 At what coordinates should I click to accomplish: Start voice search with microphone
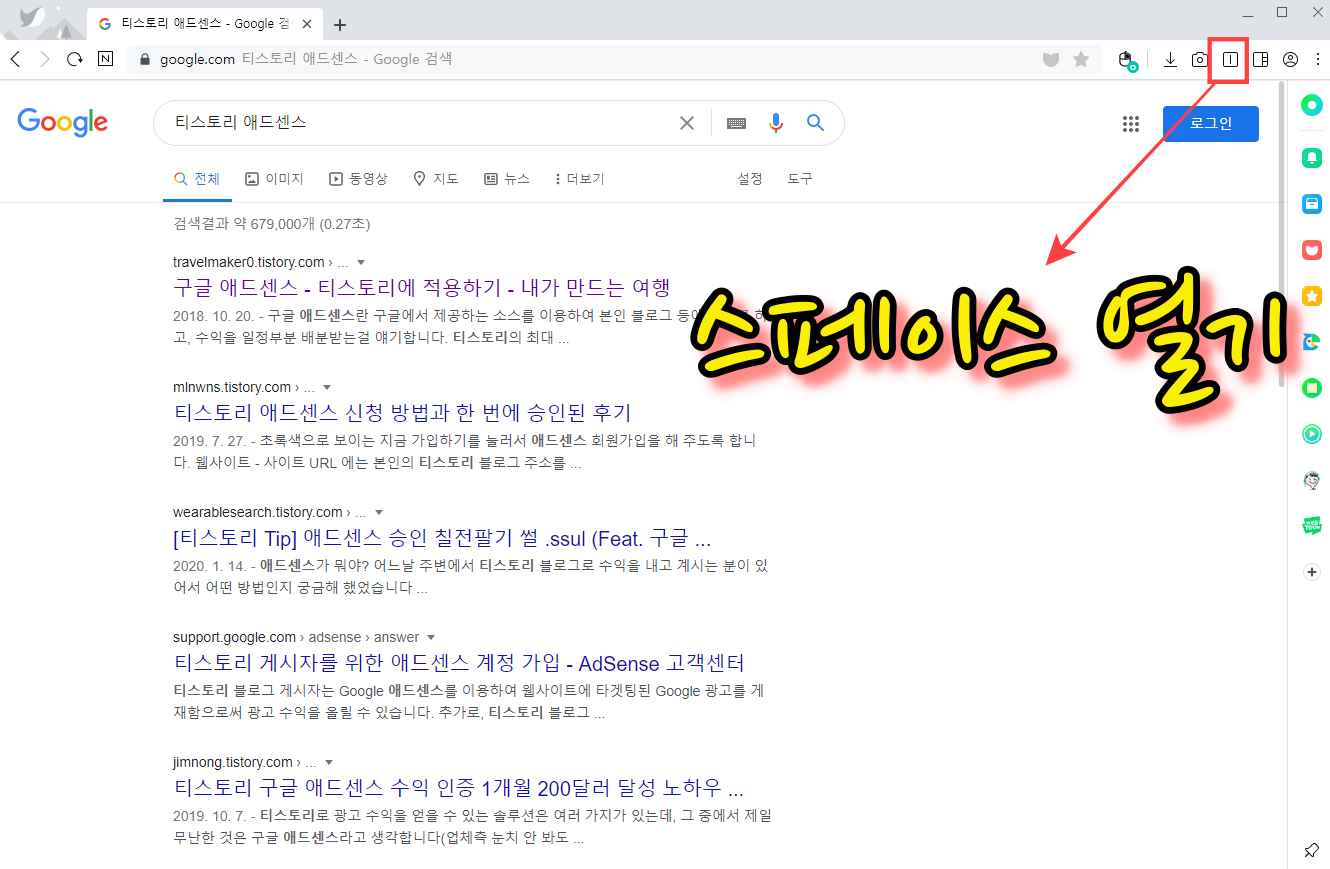pyautogui.click(x=776, y=123)
